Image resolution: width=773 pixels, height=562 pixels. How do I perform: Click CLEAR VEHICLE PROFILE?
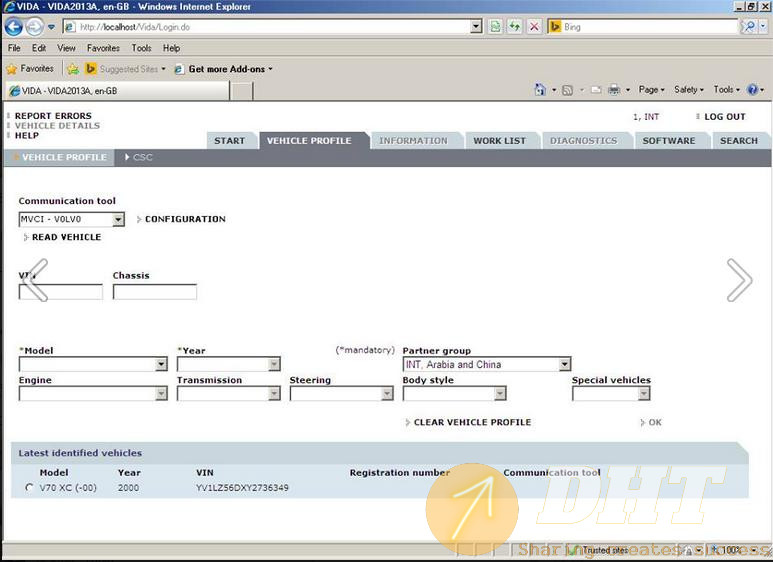coord(472,422)
